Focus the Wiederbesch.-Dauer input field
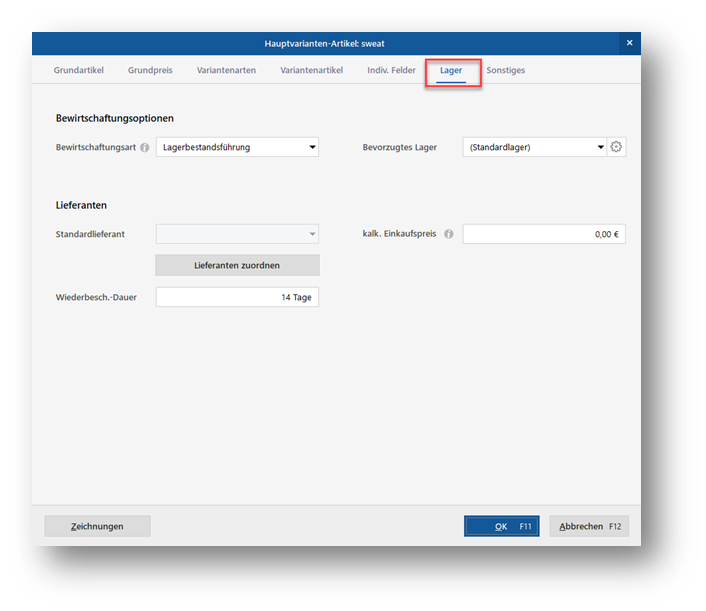Image resolution: width=706 pixels, height=611 pixels. (x=237, y=297)
